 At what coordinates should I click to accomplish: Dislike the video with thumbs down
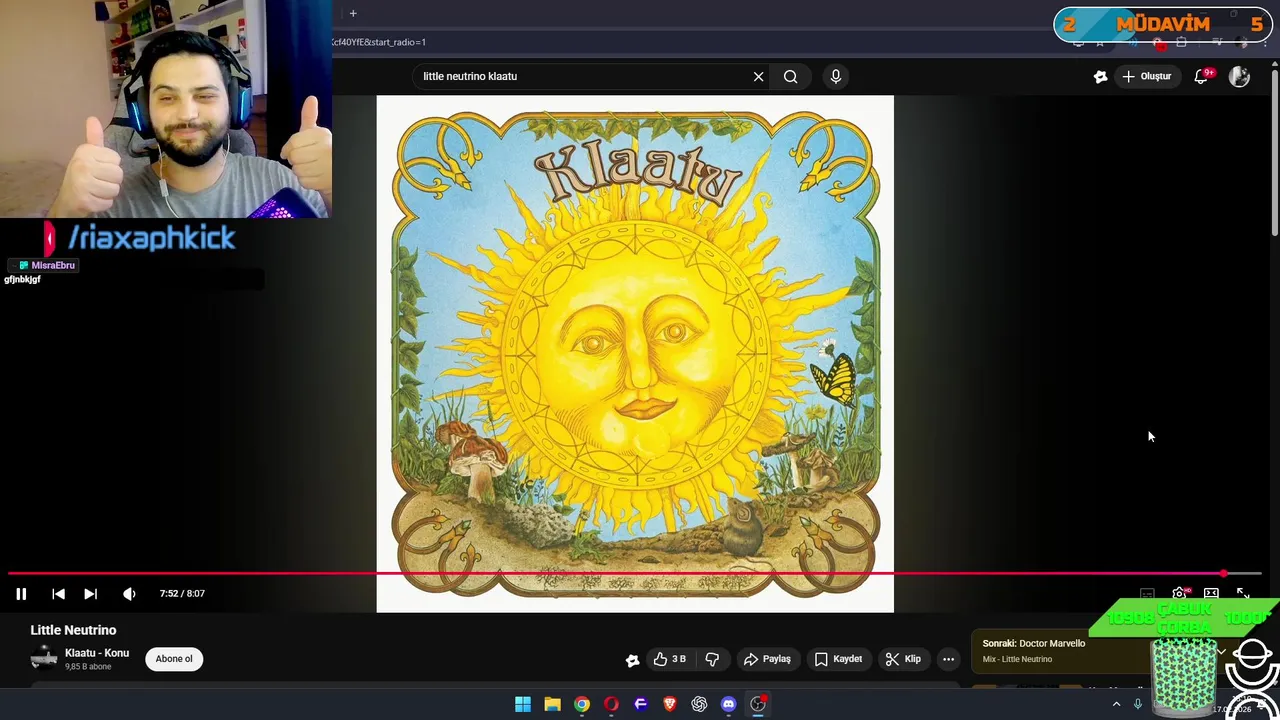pyautogui.click(x=712, y=659)
